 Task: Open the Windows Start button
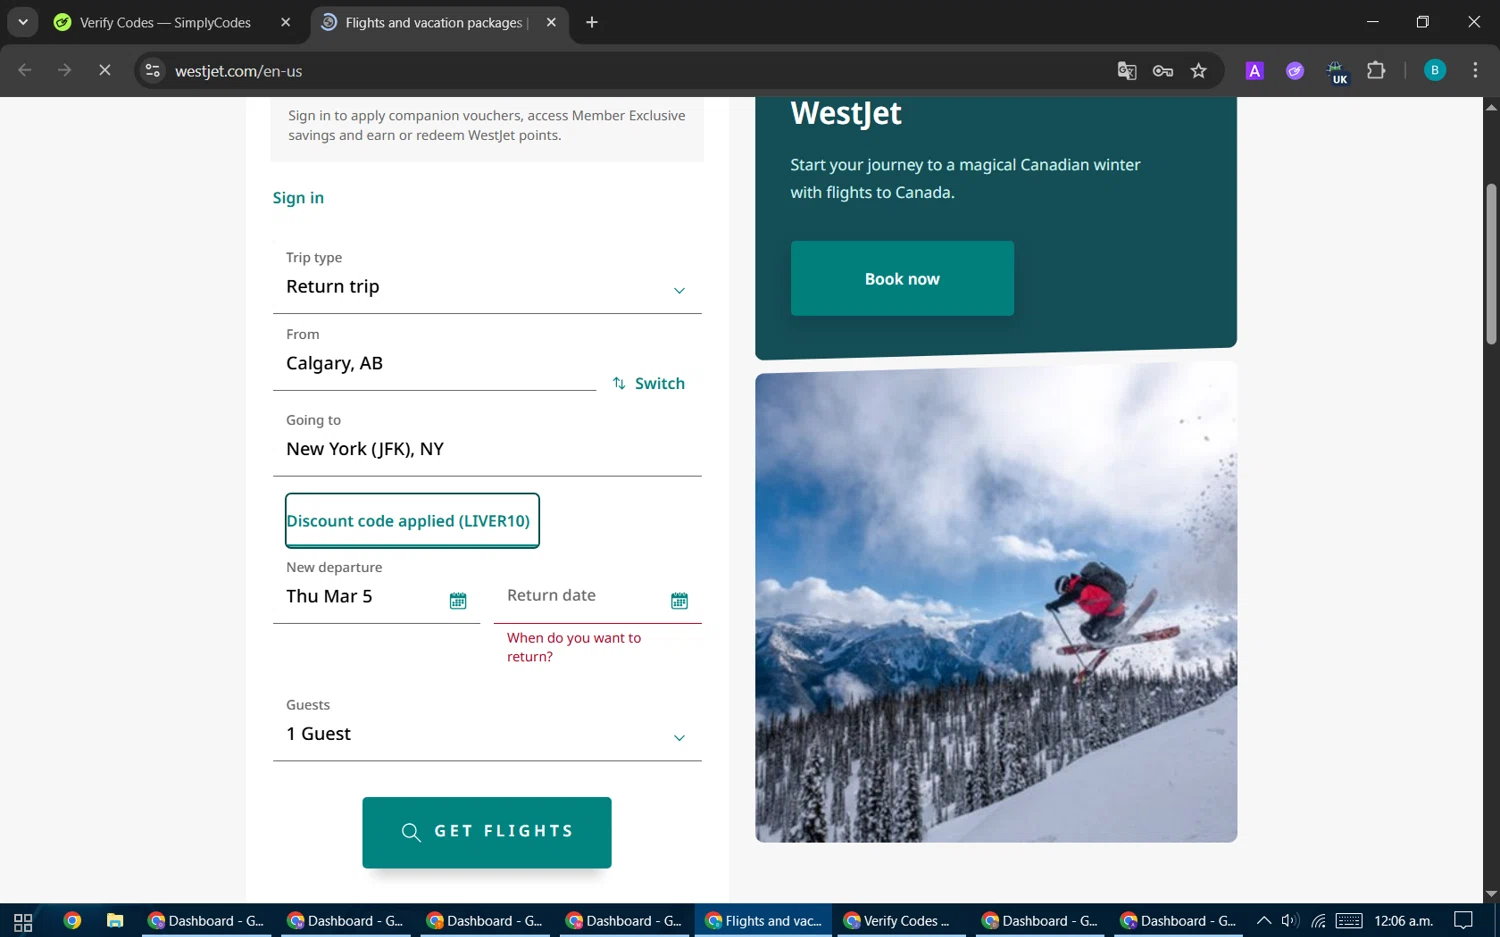[x=23, y=921]
